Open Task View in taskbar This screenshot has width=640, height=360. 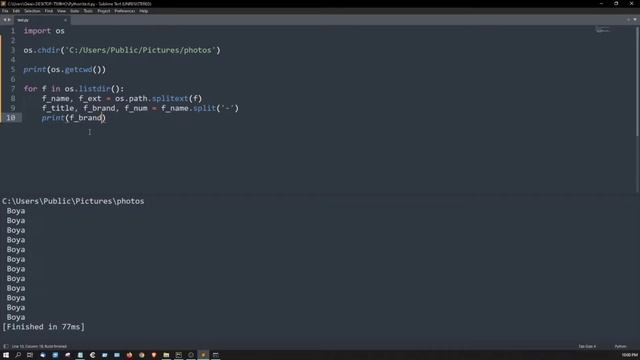(x=30, y=355)
